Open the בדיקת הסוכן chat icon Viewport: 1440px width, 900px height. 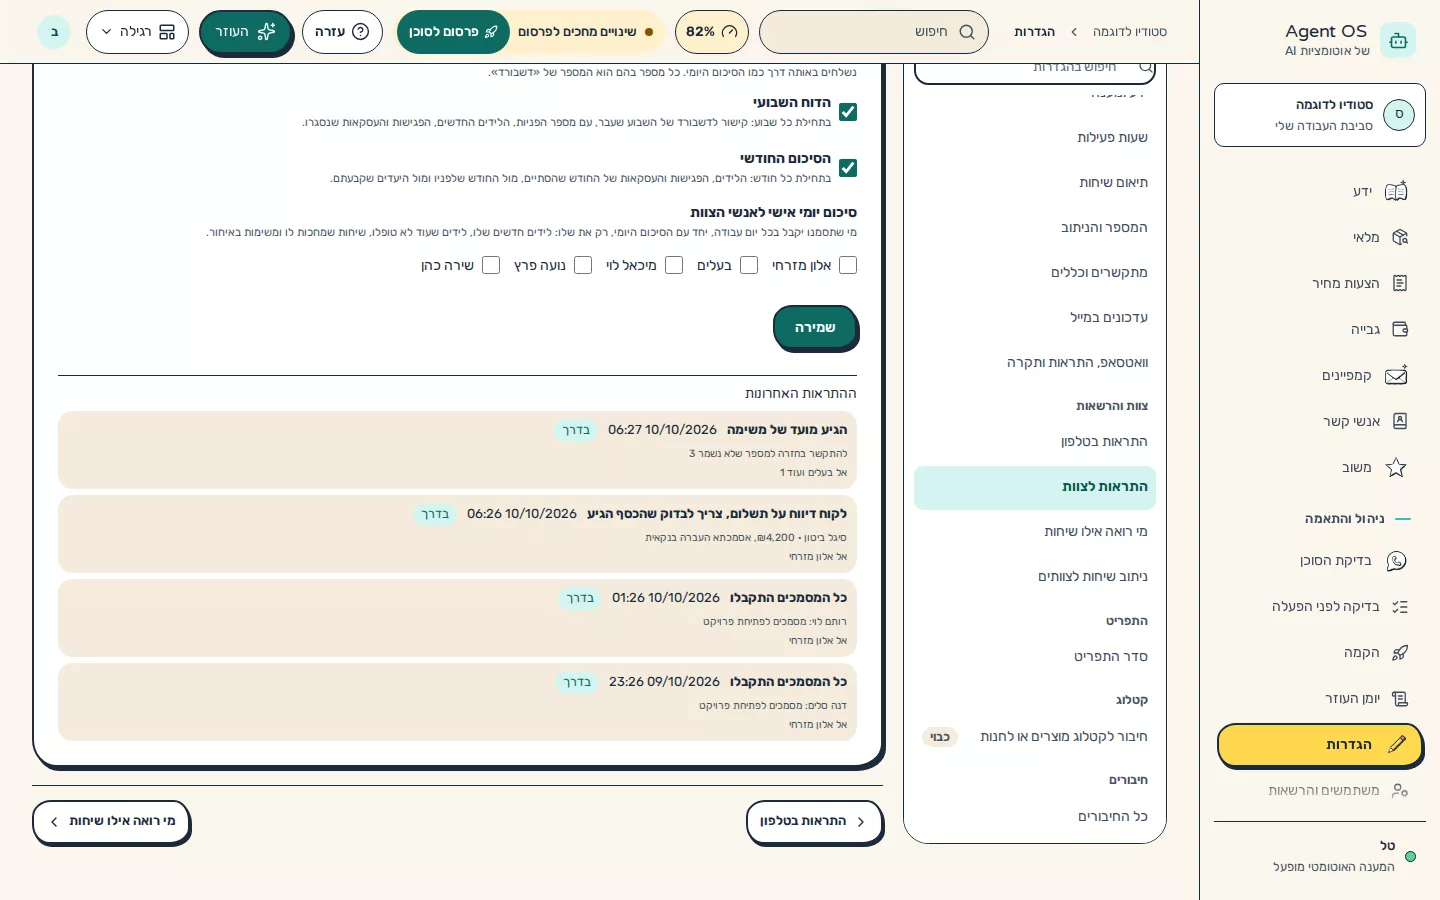click(1396, 561)
